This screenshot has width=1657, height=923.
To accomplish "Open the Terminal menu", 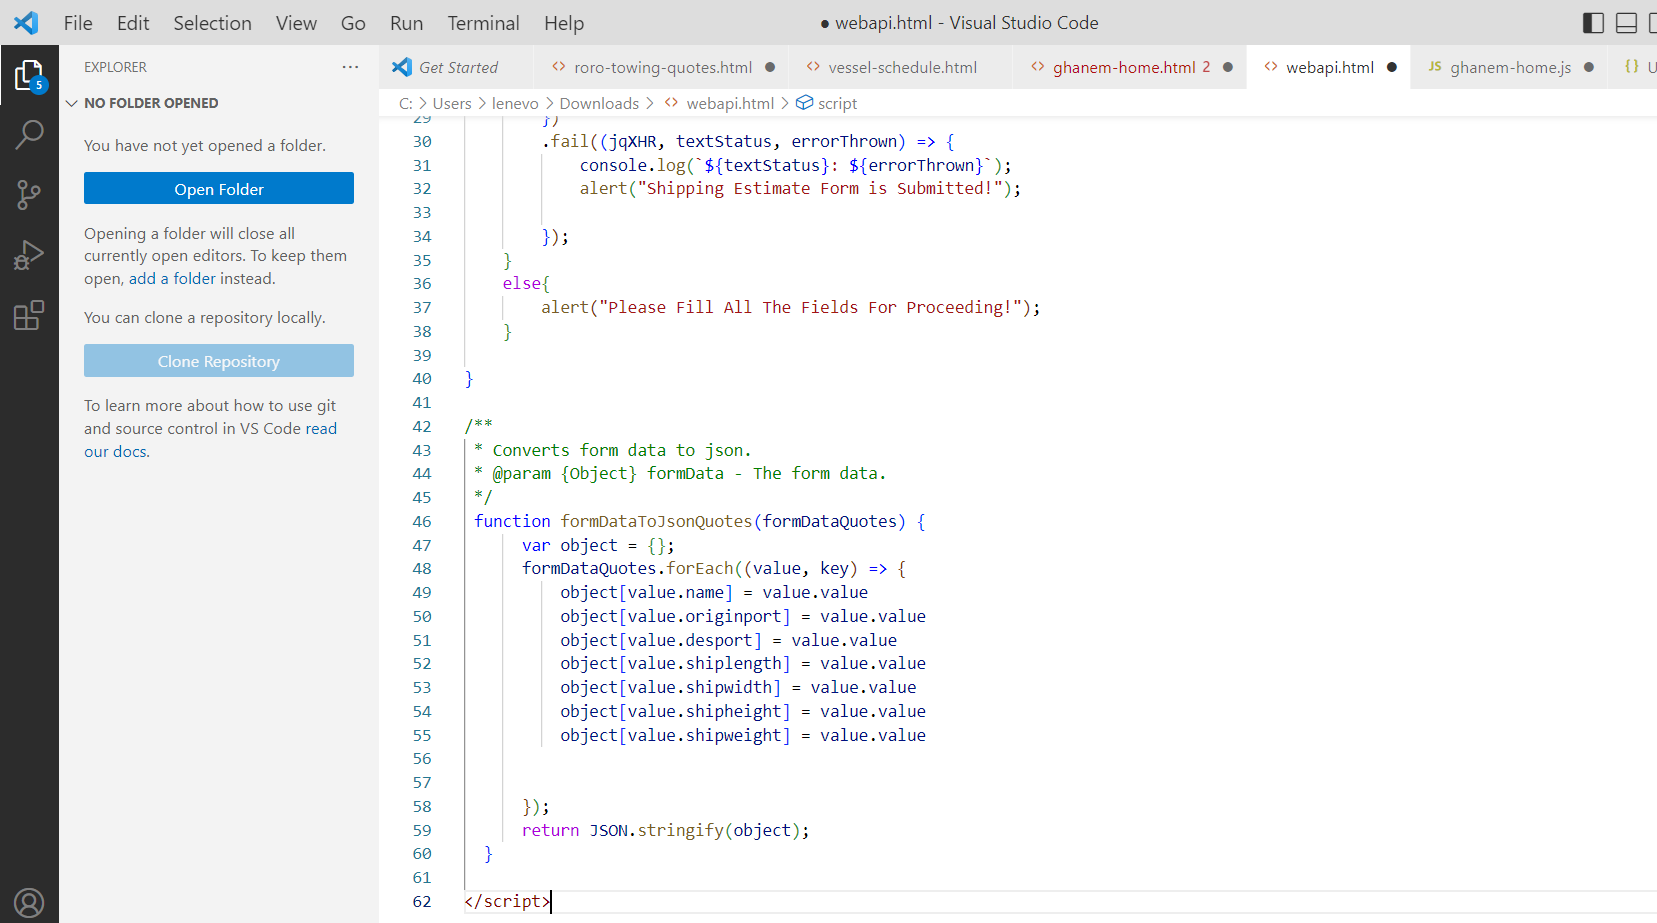I will tap(483, 22).
